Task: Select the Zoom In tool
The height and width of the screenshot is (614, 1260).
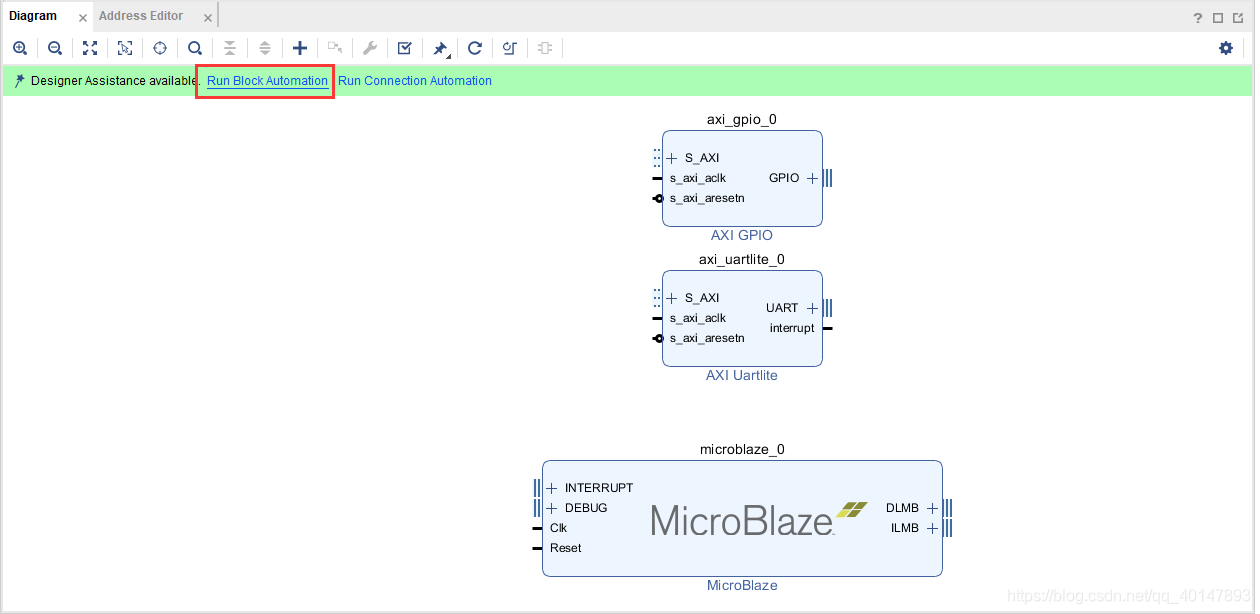Action: (x=20, y=47)
